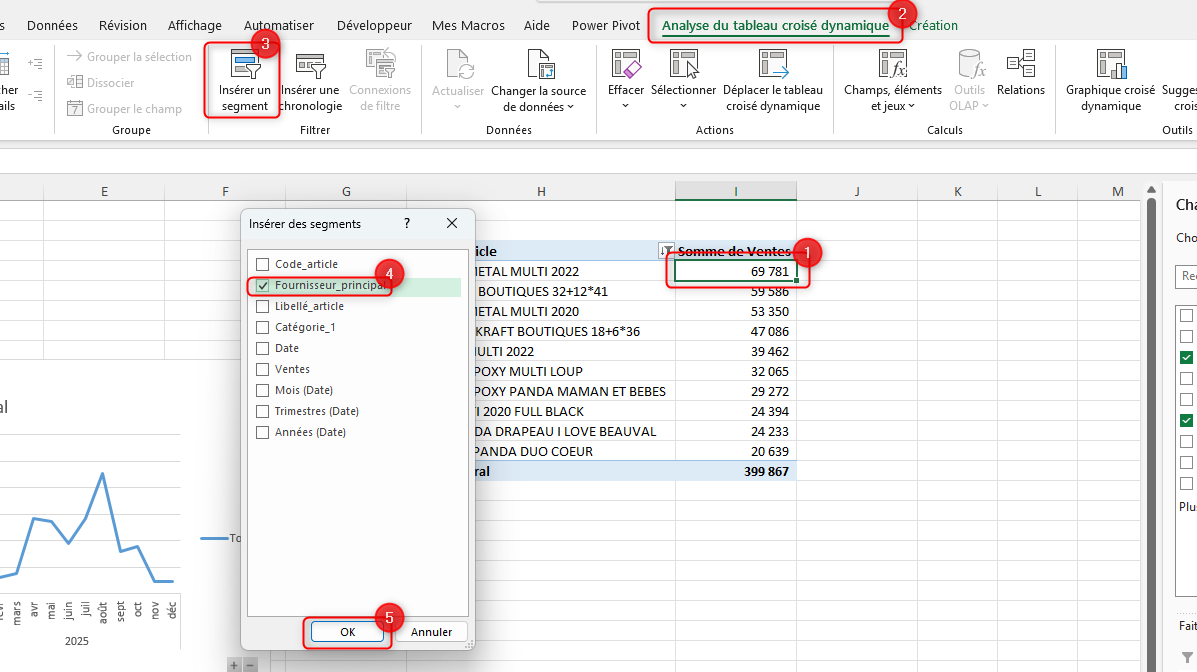Check the Trimestres (Date) checkbox
The width and height of the screenshot is (1197, 672).
point(263,412)
